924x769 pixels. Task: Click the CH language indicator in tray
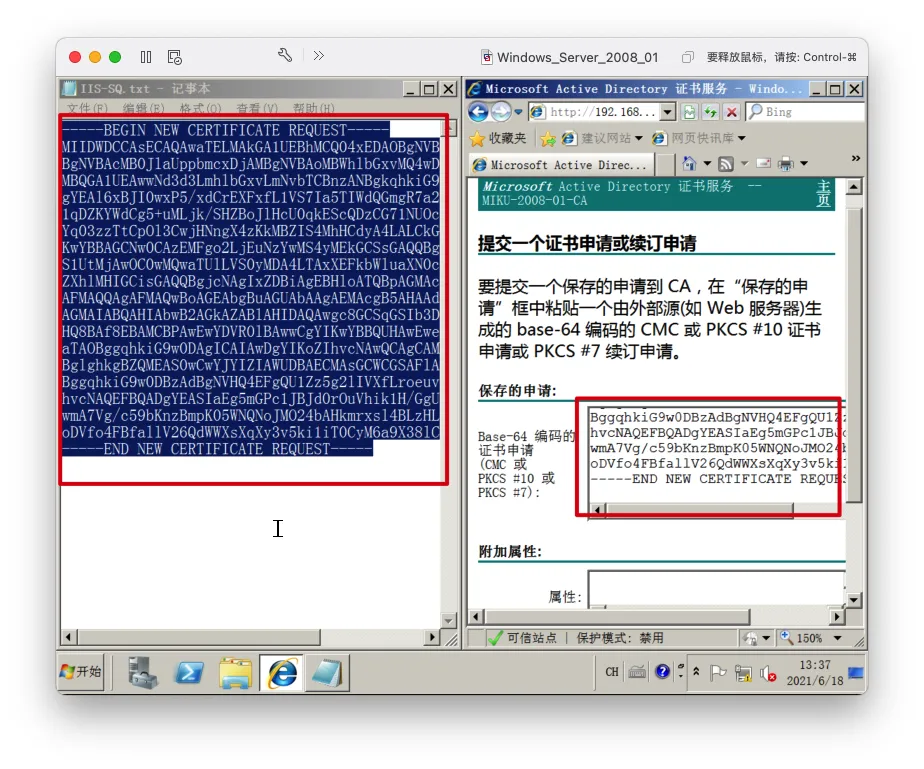[x=612, y=672]
